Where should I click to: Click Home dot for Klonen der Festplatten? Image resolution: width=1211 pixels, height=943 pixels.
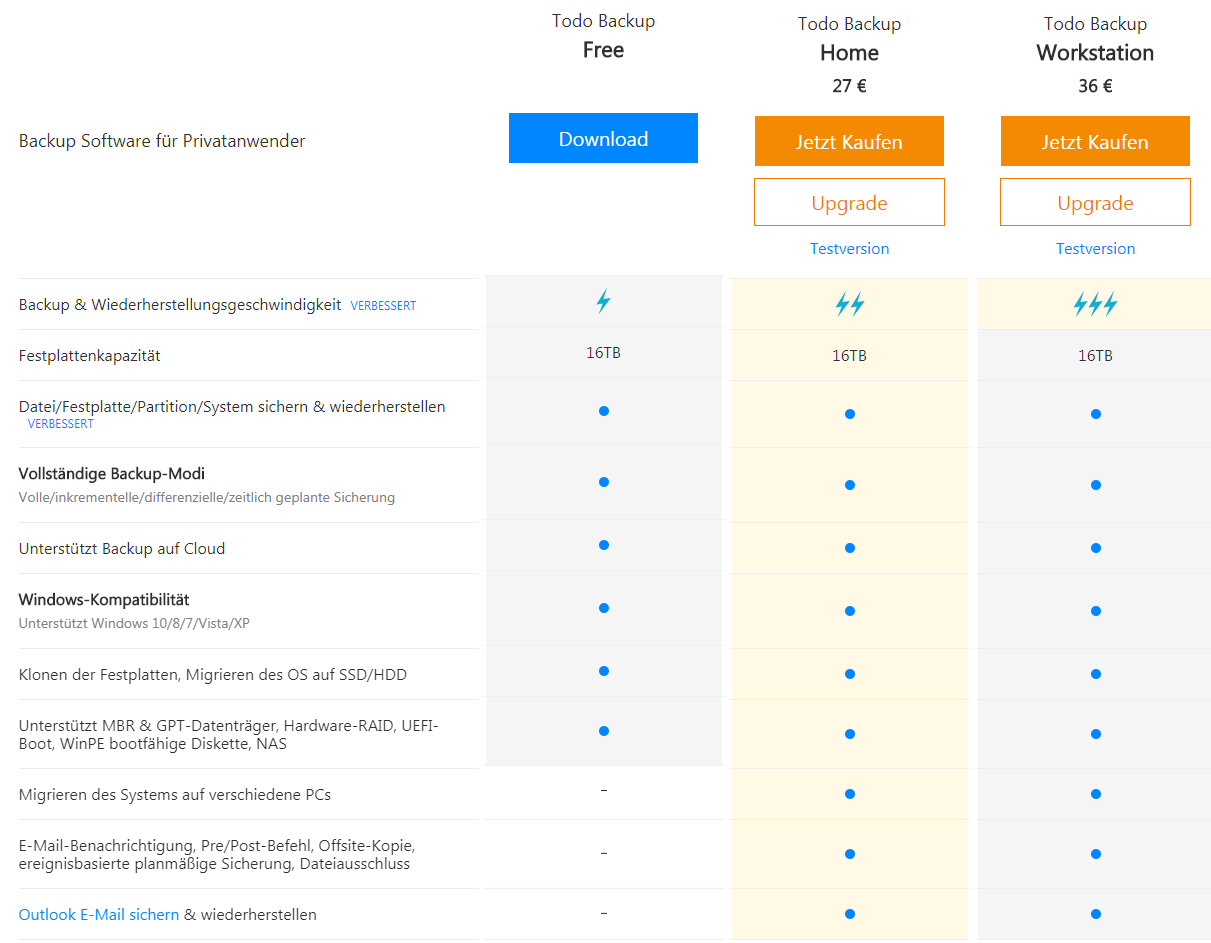coord(849,674)
